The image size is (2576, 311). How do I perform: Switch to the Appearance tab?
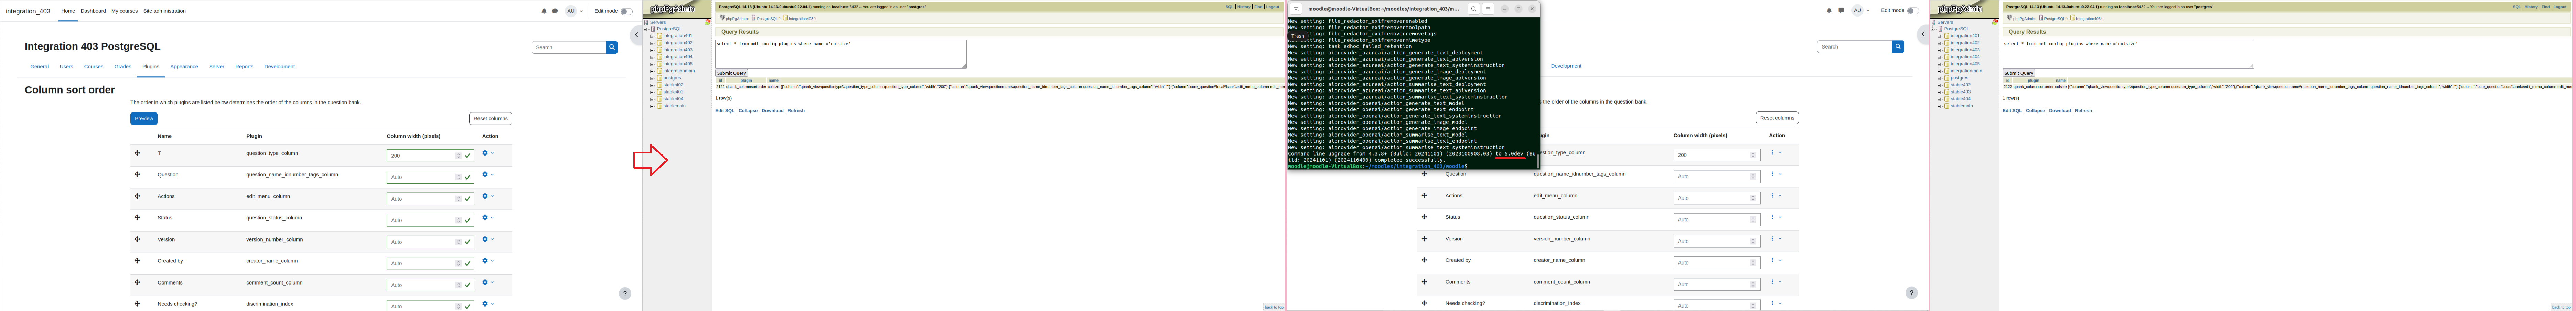184,67
